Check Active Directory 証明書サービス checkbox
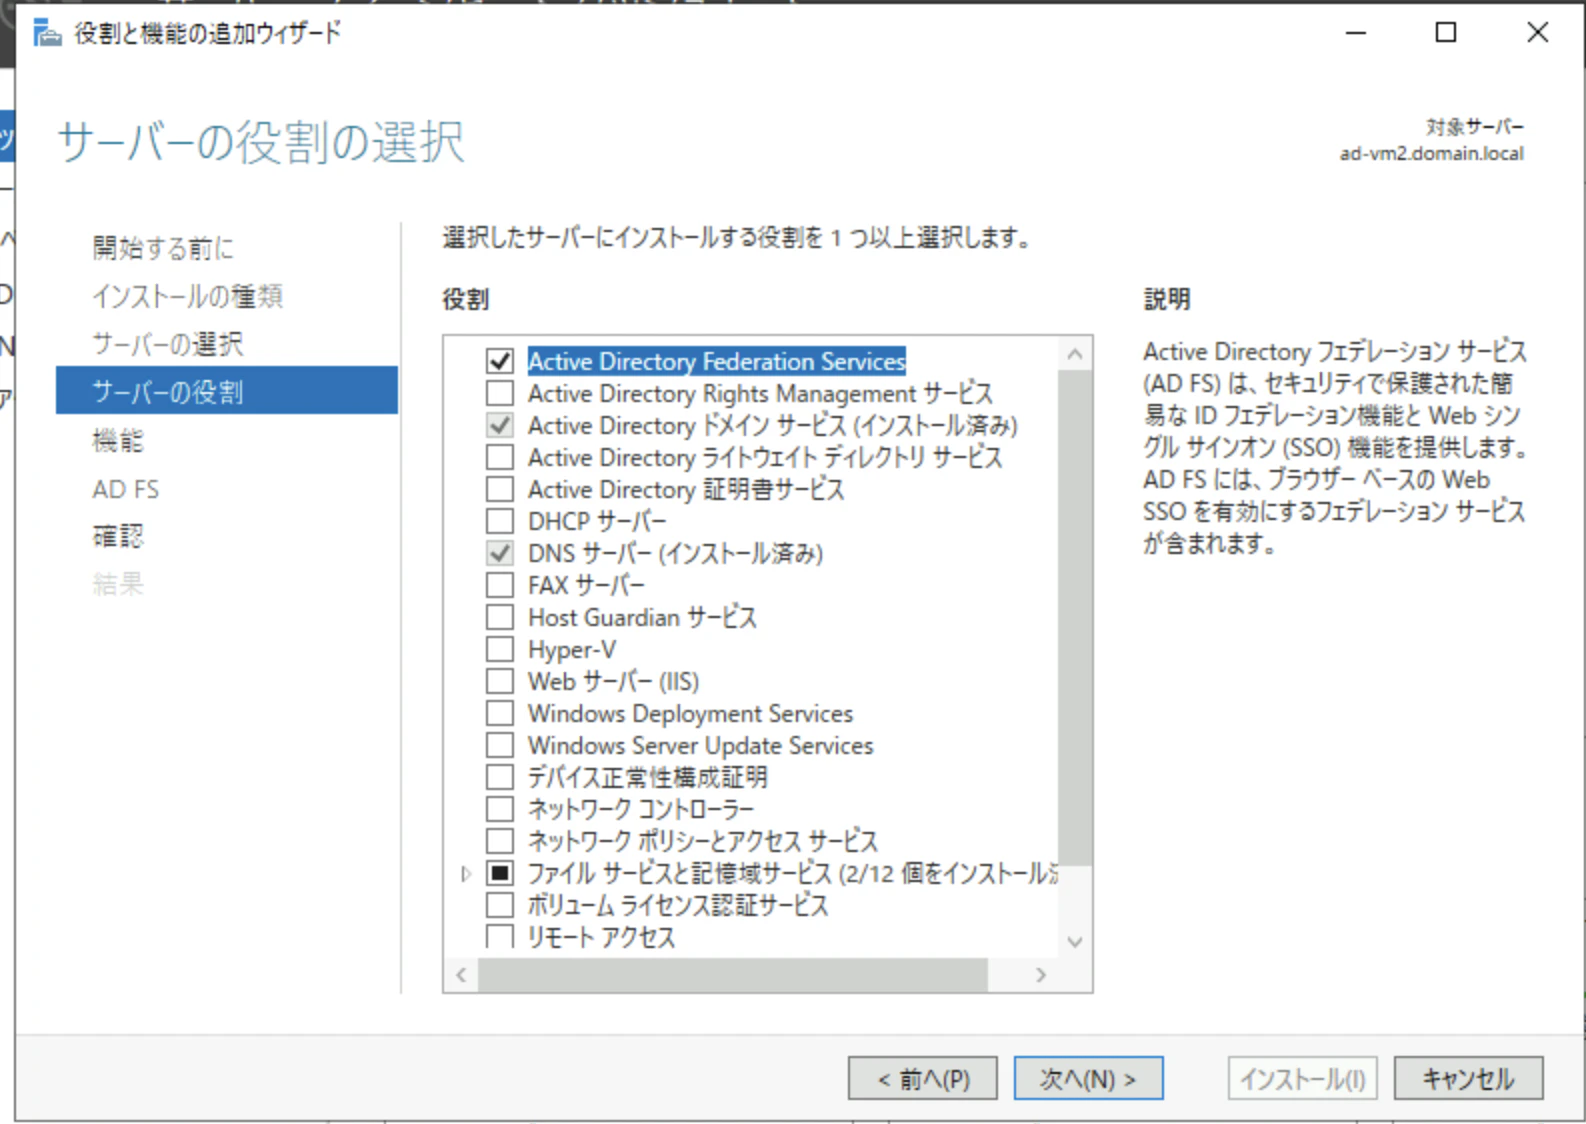This screenshot has width=1586, height=1124. (500, 489)
